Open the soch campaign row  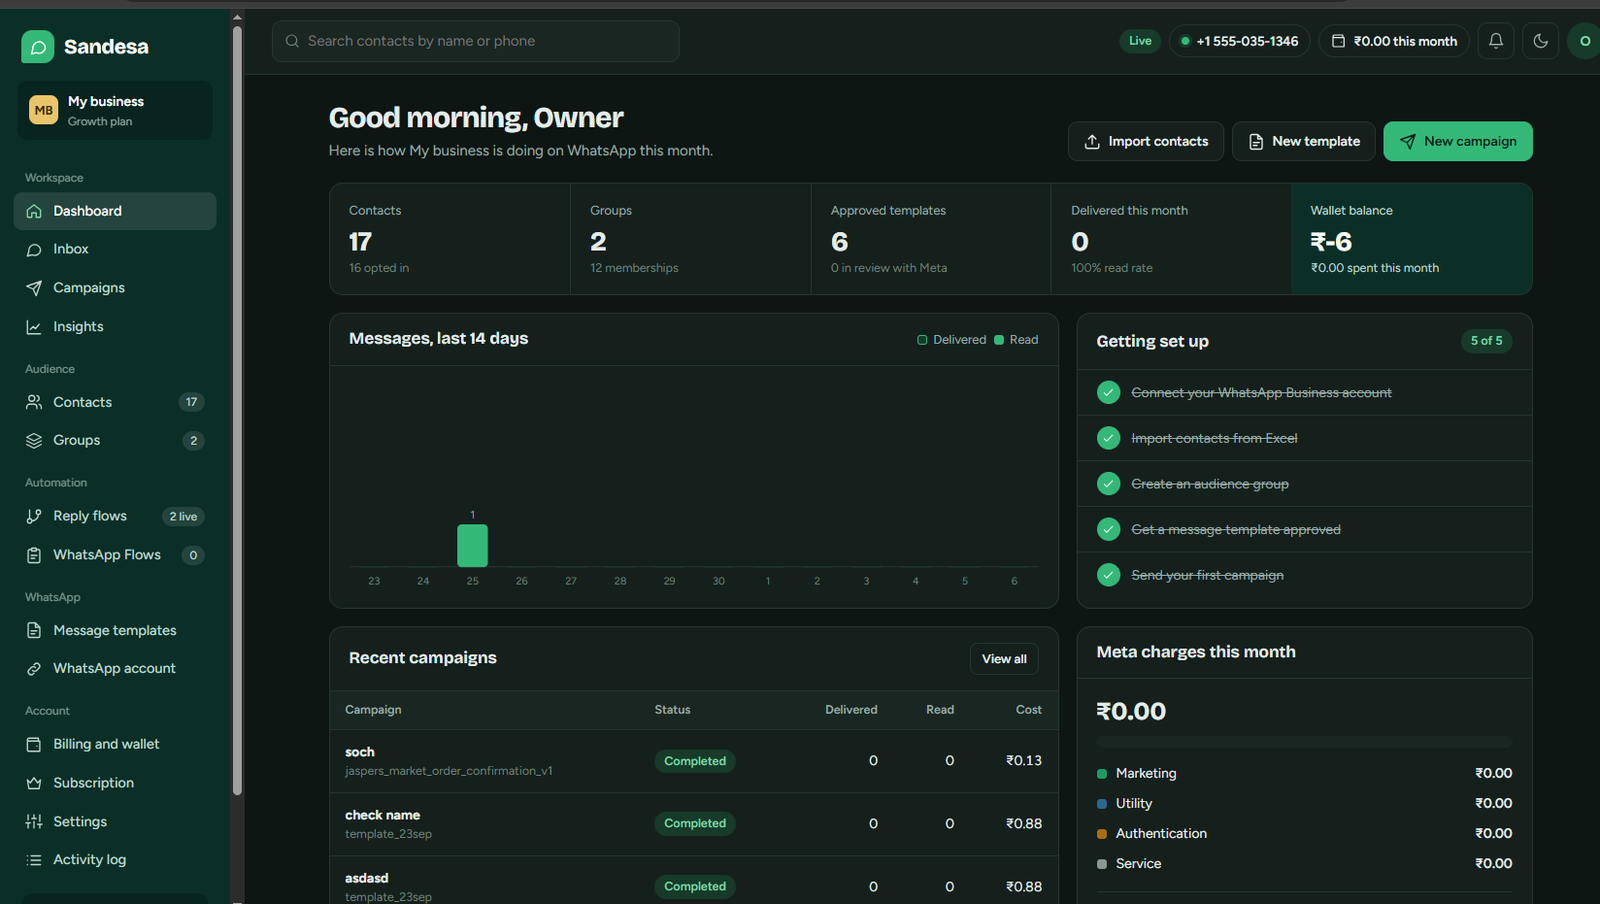[694, 761]
